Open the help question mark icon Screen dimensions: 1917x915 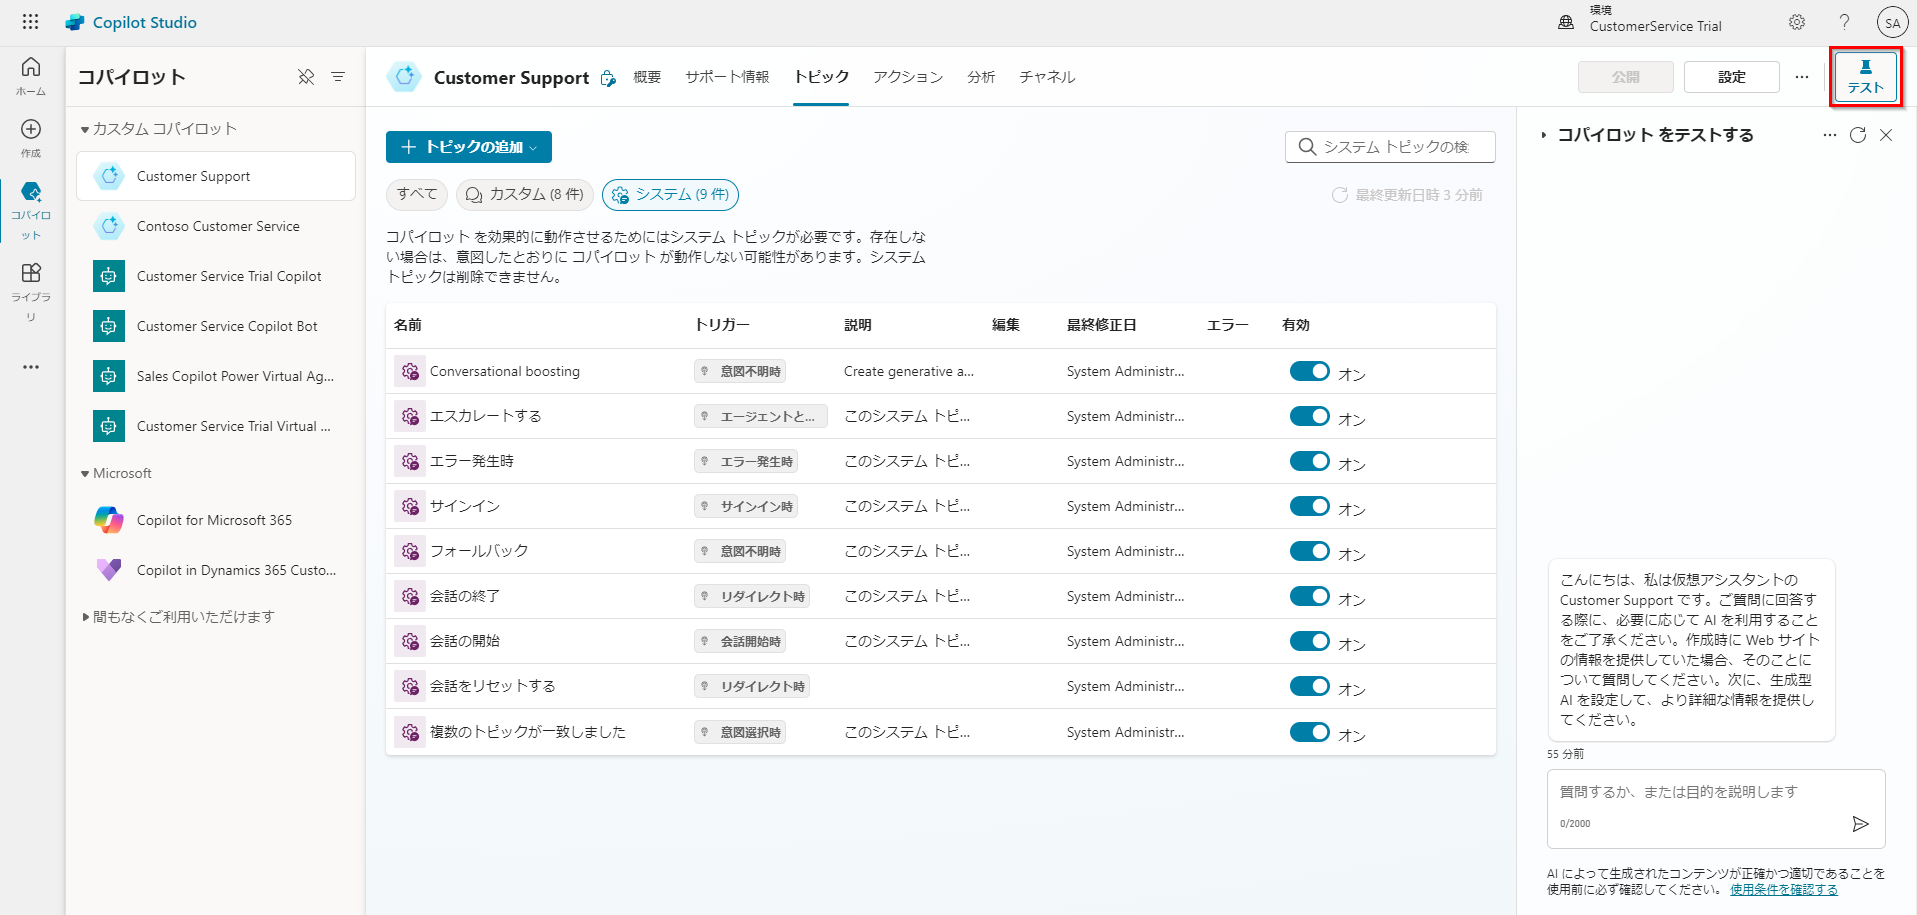[1843, 21]
